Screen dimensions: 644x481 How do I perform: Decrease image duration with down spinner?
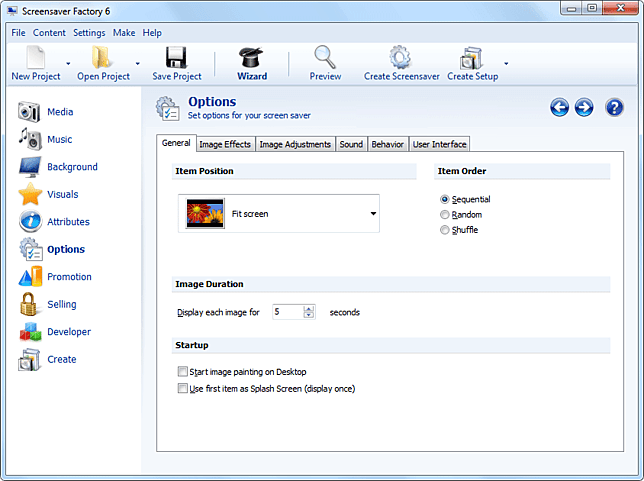click(308, 315)
